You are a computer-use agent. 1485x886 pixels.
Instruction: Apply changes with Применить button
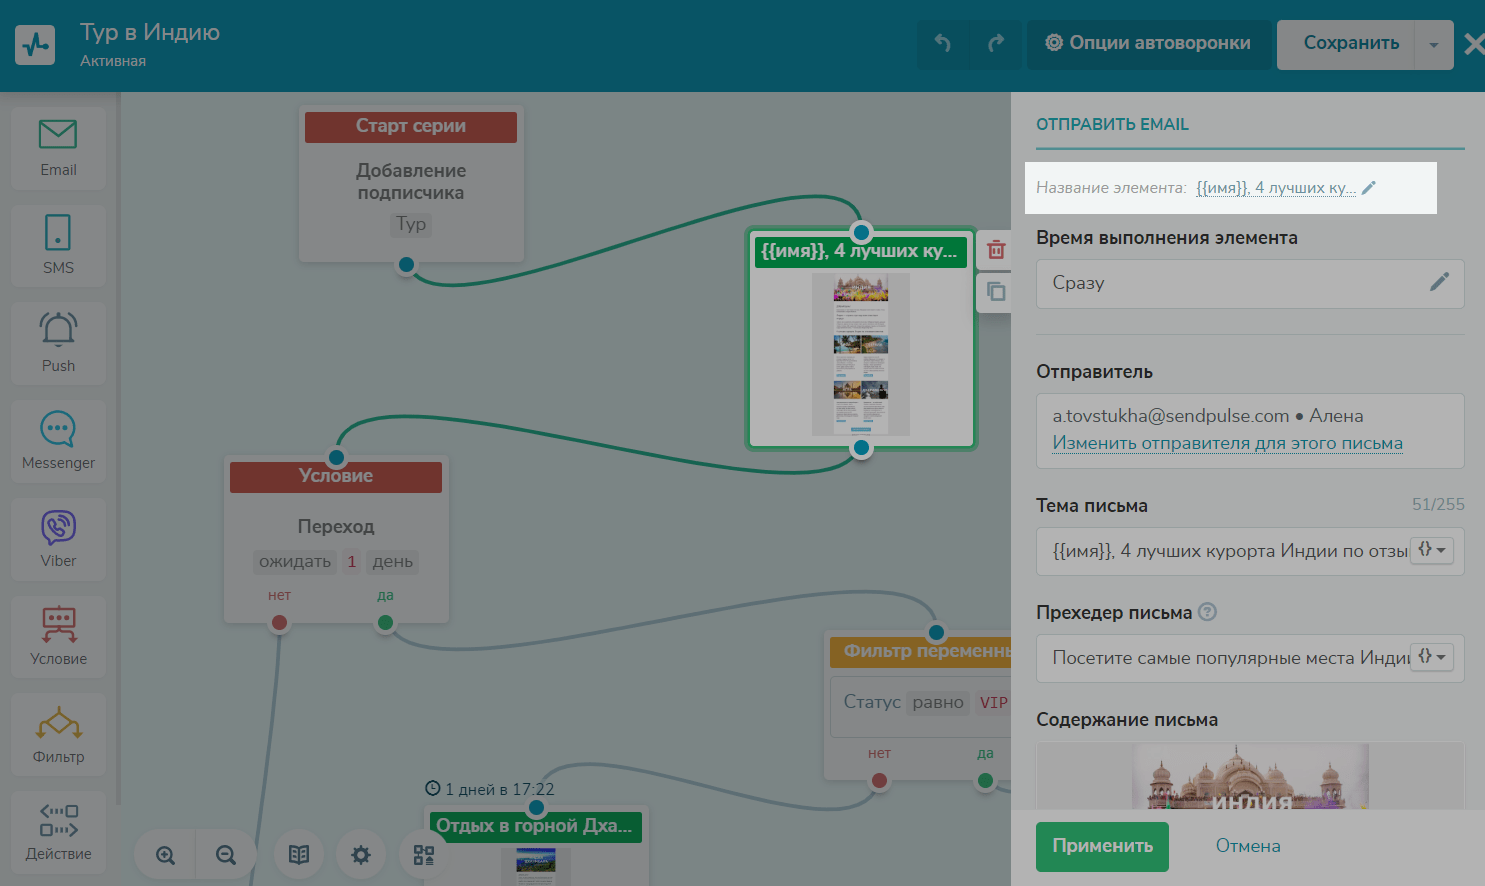(x=1102, y=846)
